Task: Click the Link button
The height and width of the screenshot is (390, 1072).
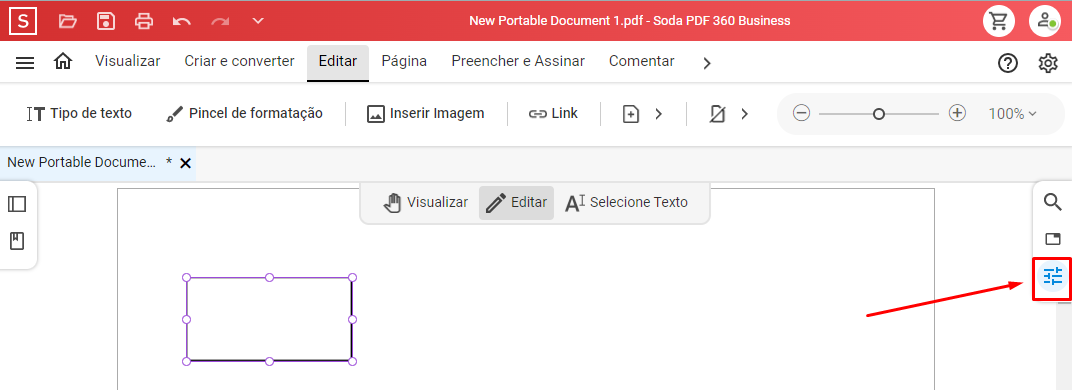Action: tap(553, 114)
